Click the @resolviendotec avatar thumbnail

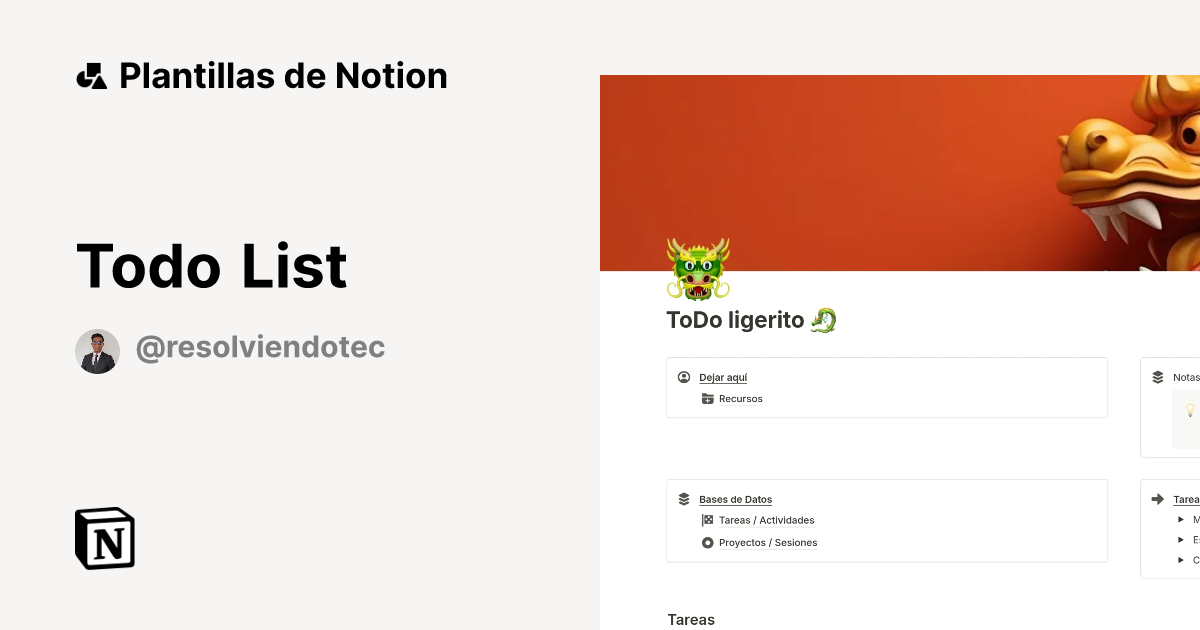click(97, 350)
